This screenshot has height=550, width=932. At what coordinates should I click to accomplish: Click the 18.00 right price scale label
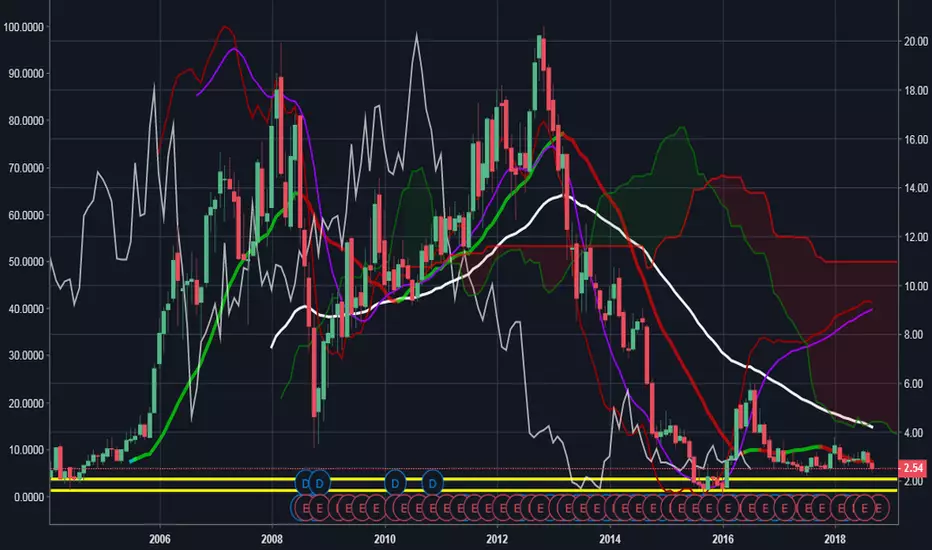pyautogui.click(x=916, y=90)
